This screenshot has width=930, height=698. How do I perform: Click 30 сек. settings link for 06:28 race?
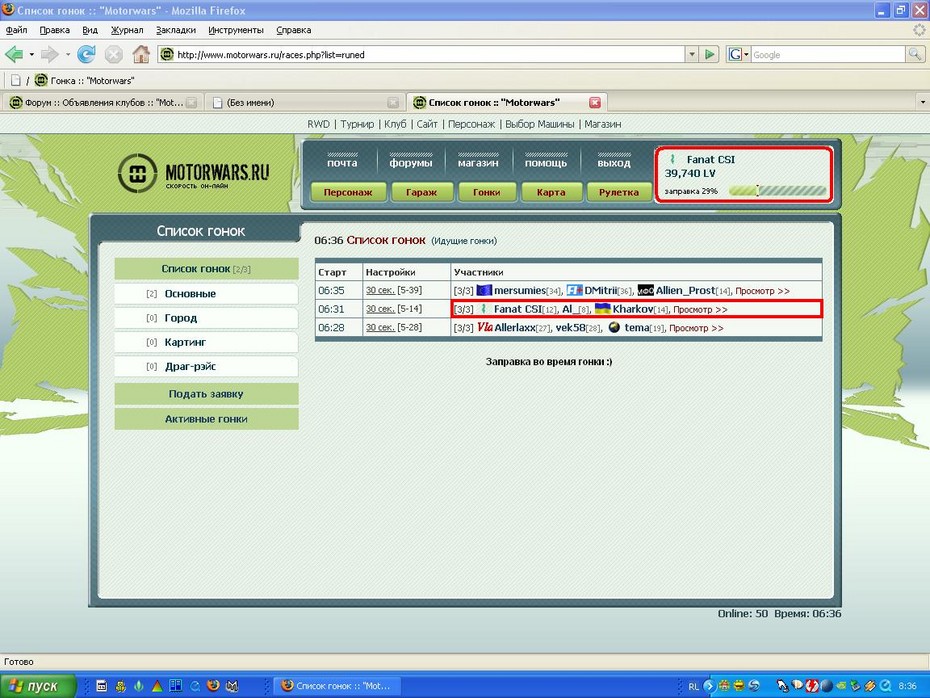pyautogui.click(x=380, y=327)
